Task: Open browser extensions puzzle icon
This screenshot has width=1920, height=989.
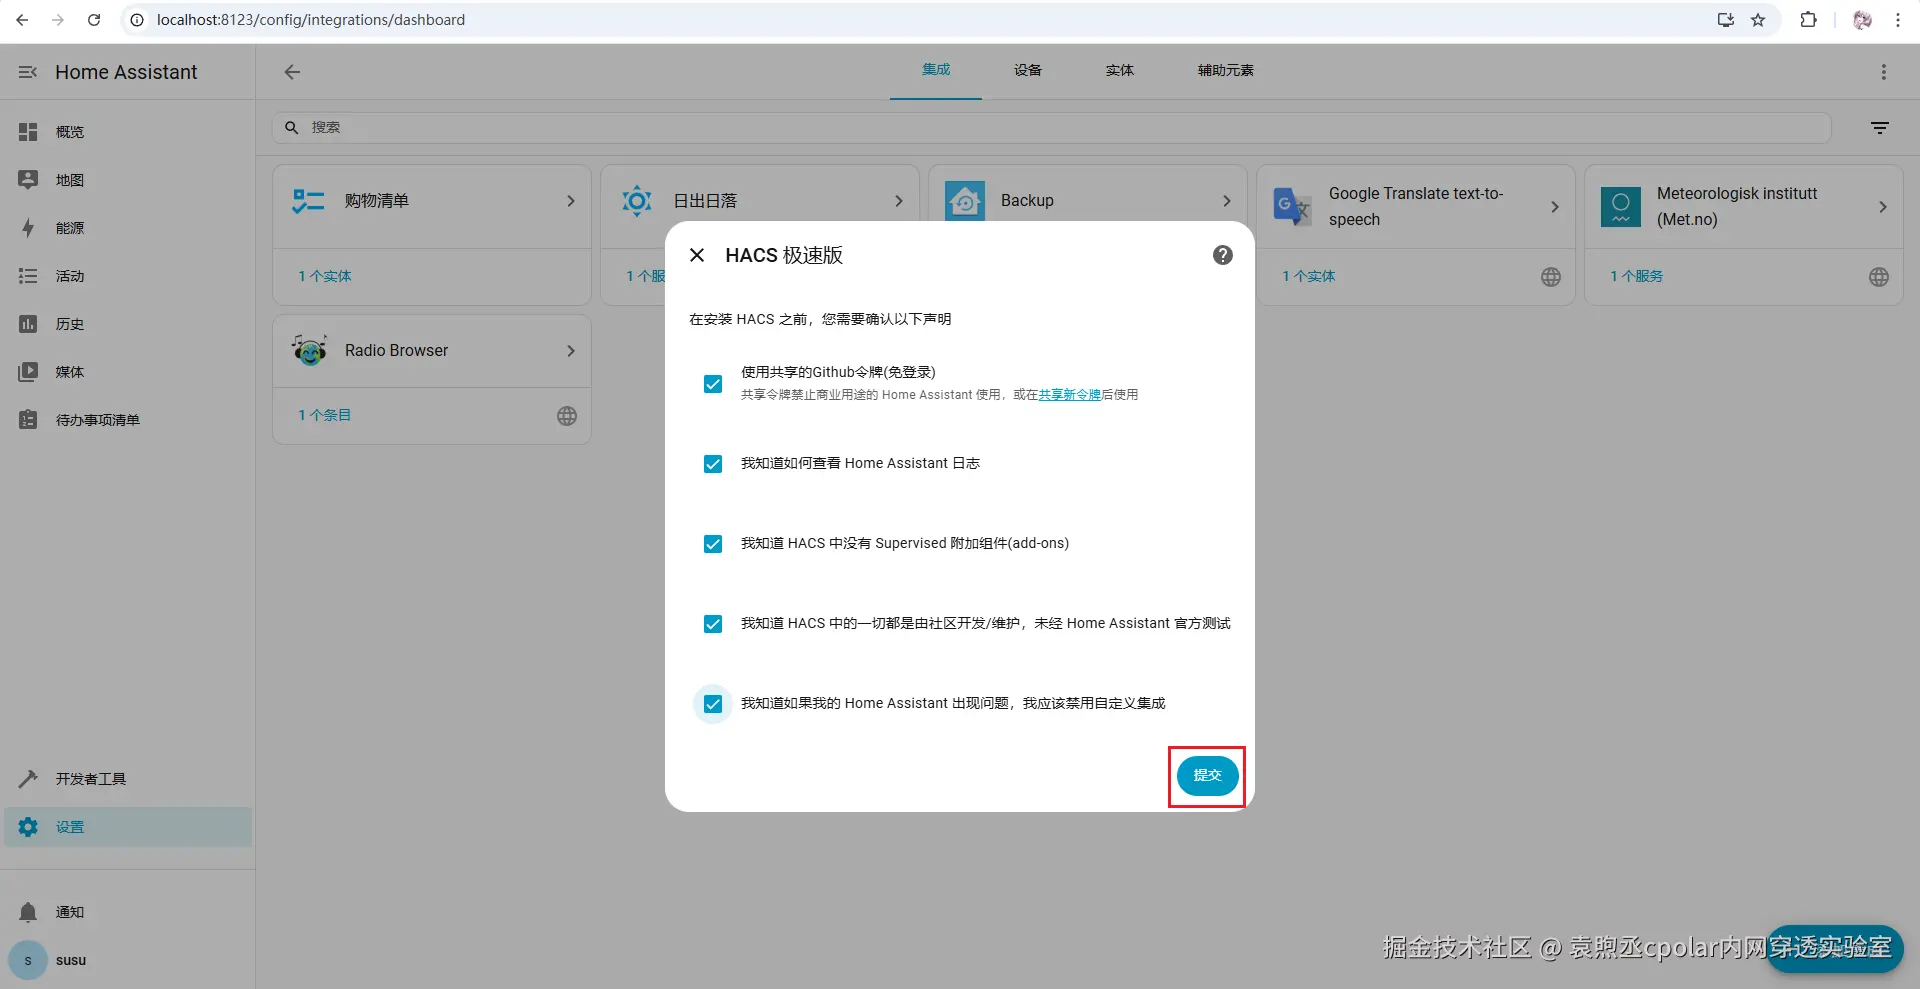Action: [x=1808, y=20]
